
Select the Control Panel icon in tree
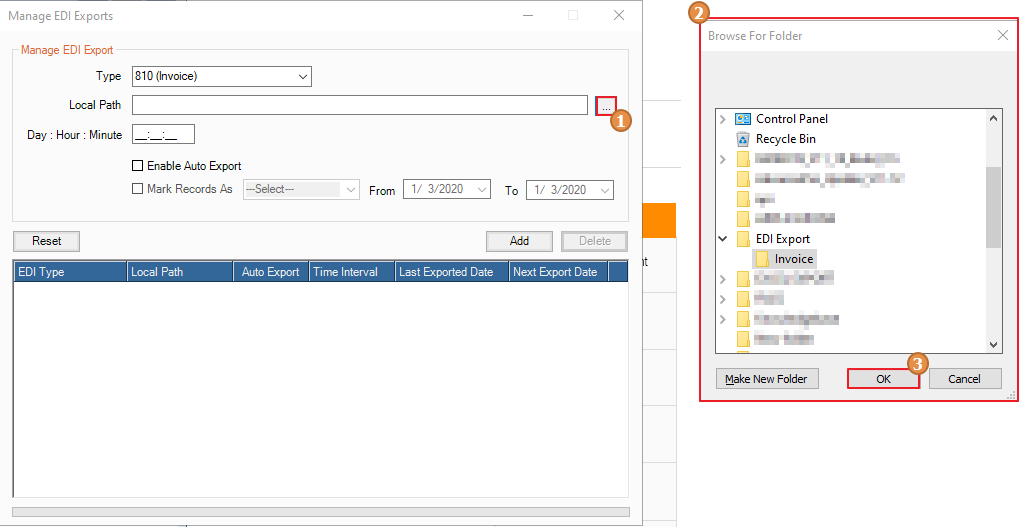pos(743,119)
